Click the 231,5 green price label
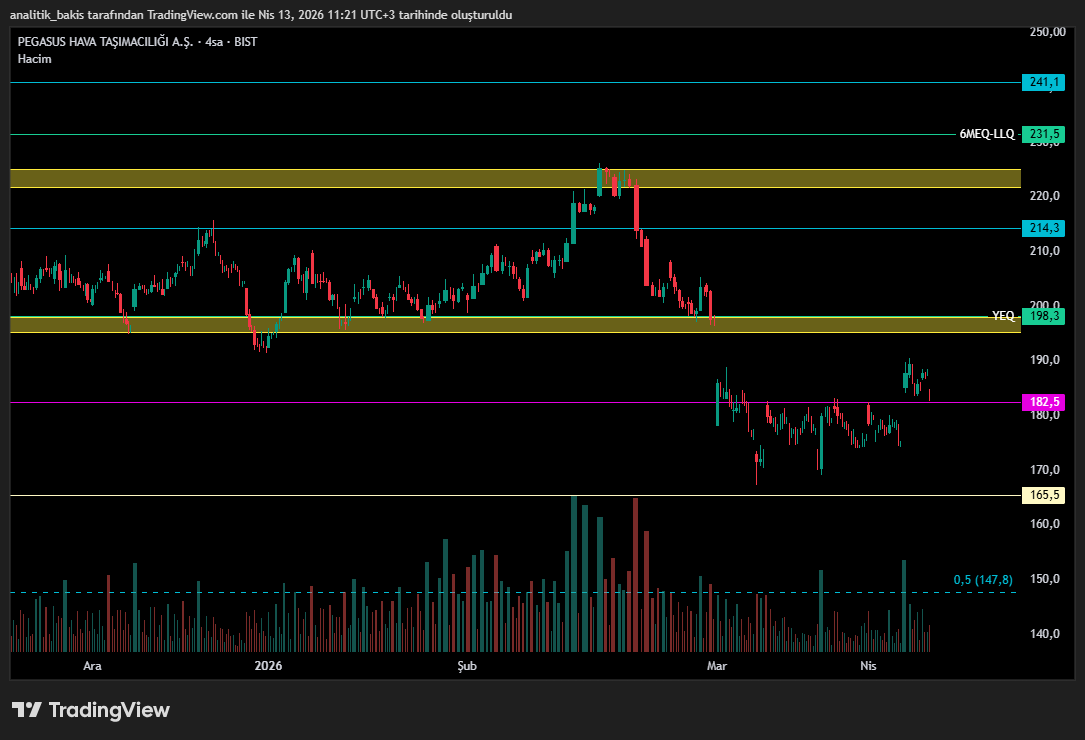 1043,134
